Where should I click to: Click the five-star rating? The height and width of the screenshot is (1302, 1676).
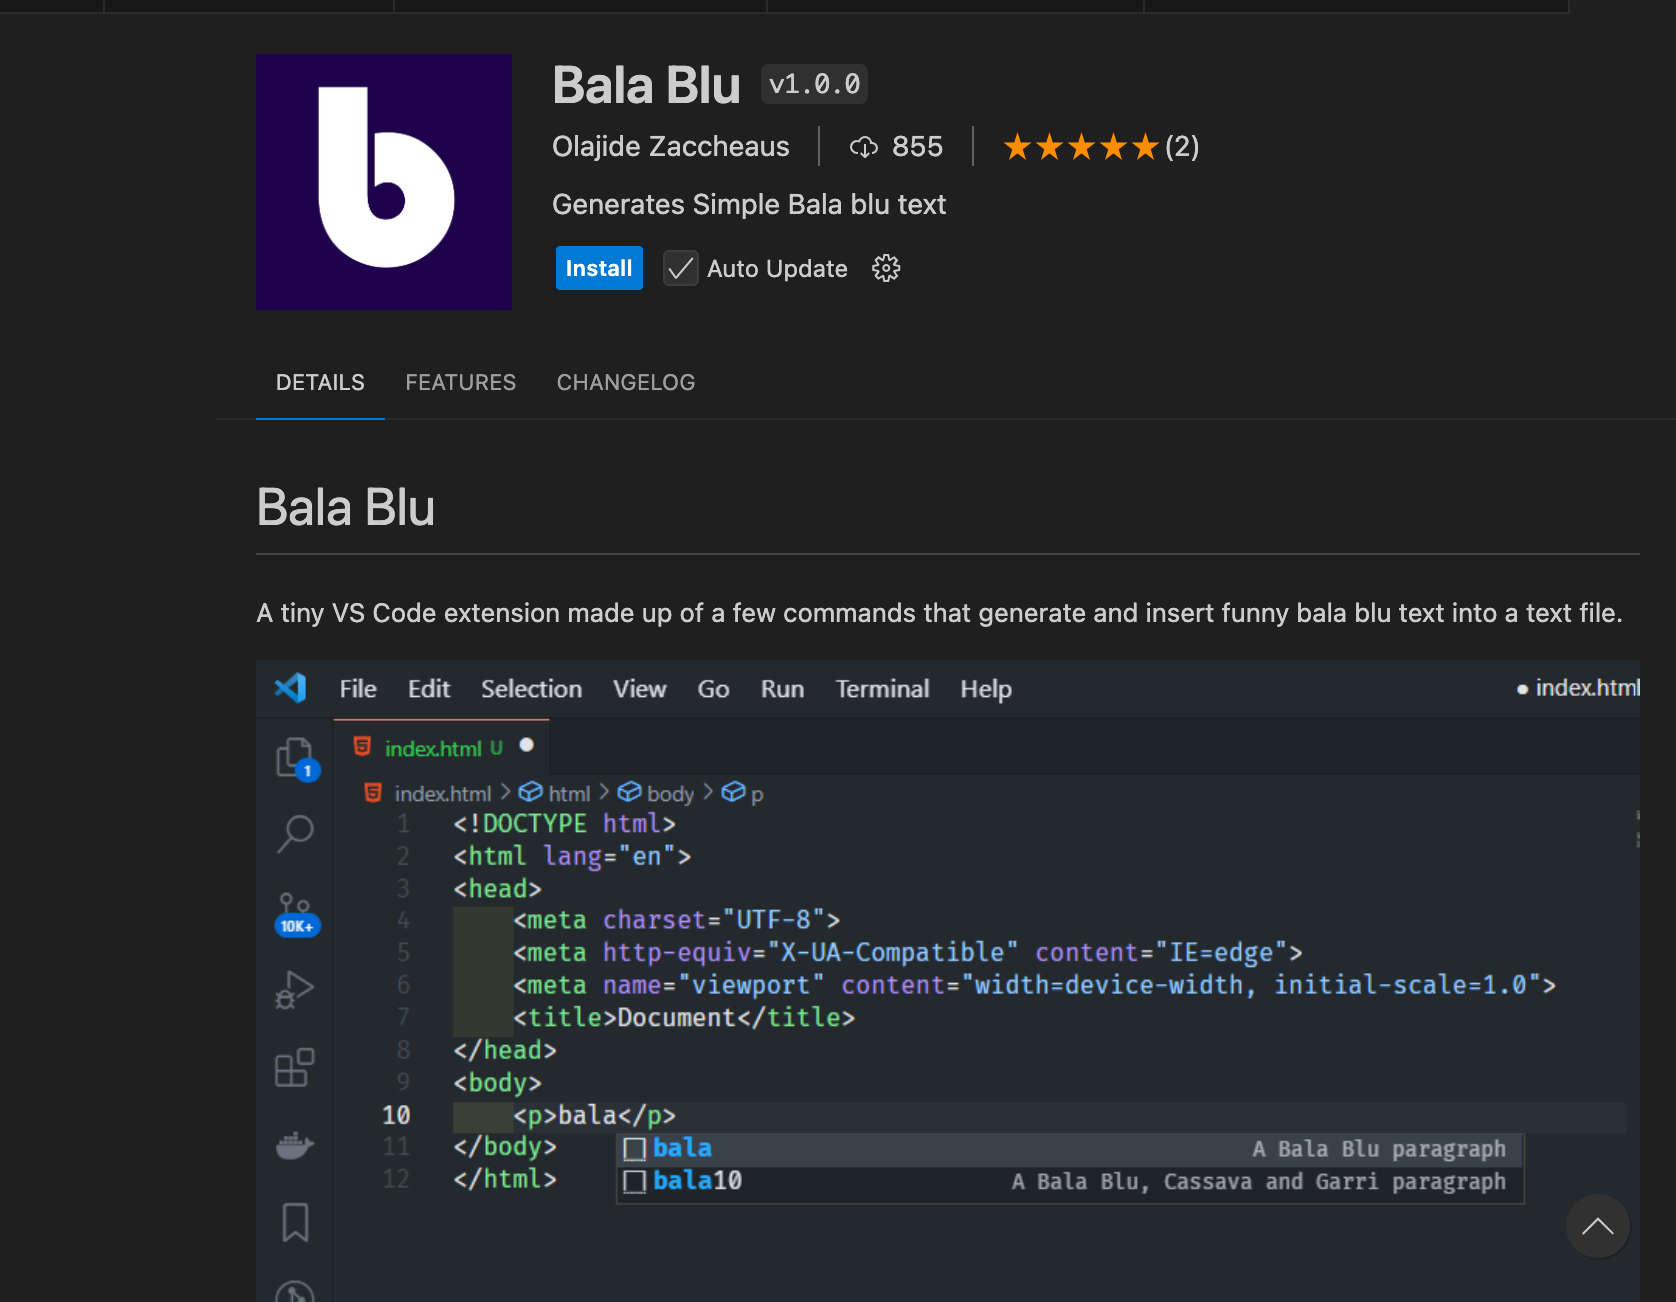(1082, 147)
